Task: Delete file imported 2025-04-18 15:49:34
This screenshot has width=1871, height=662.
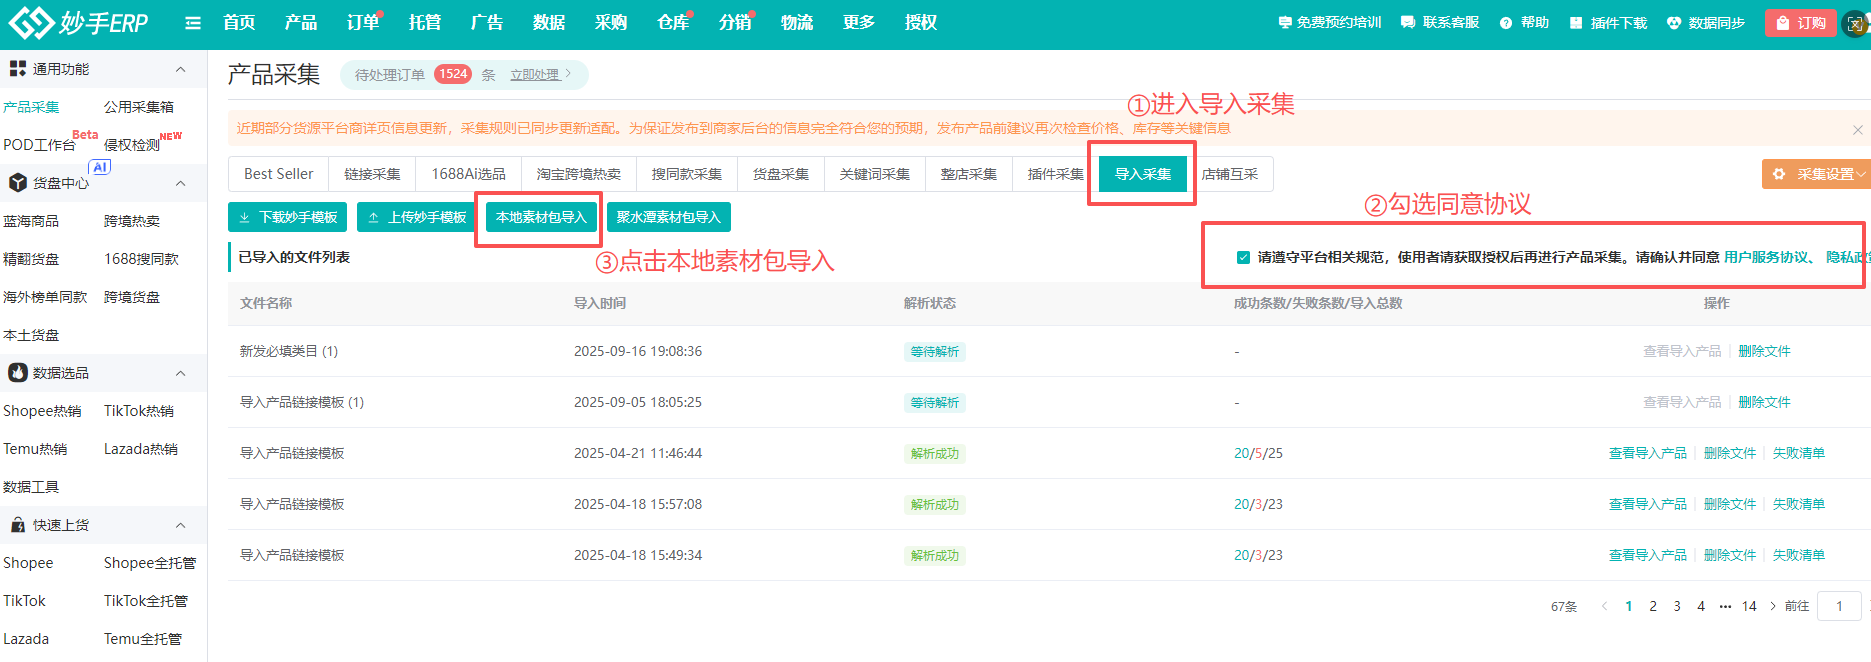Action: [x=1729, y=555]
